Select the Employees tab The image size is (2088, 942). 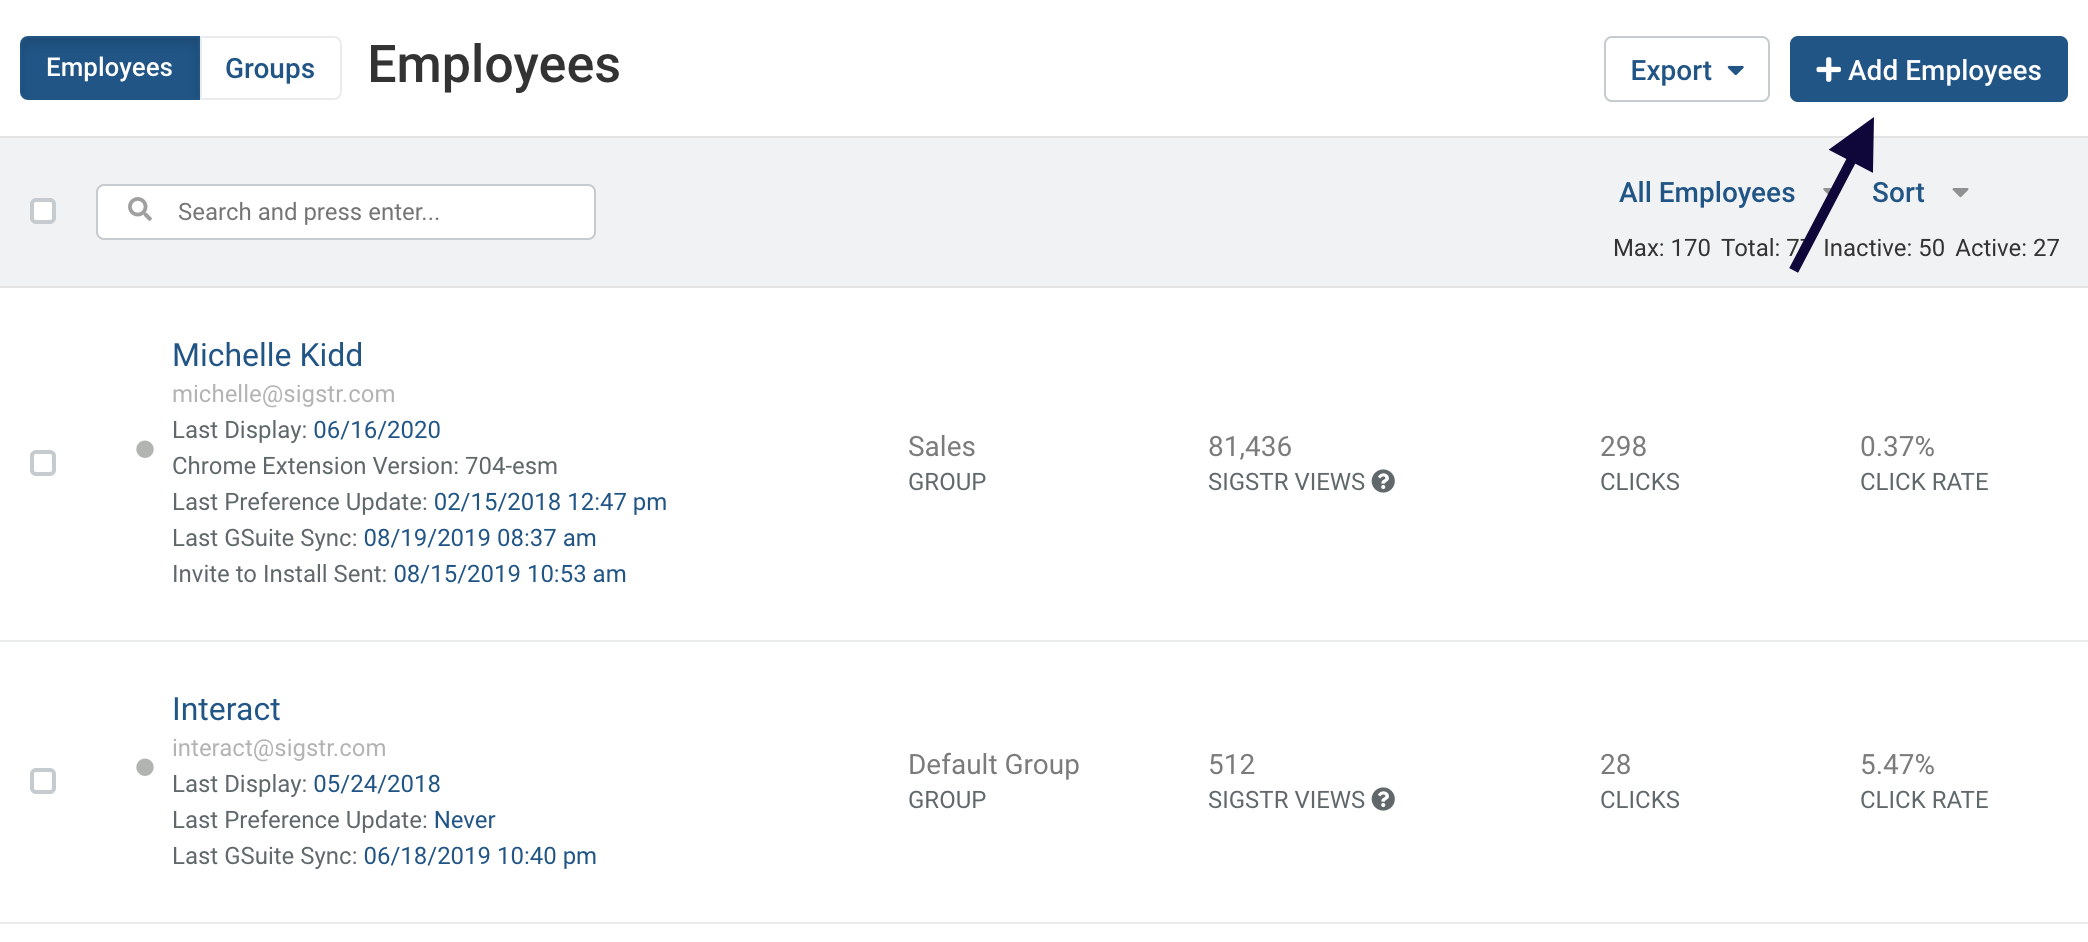click(110, 68)
